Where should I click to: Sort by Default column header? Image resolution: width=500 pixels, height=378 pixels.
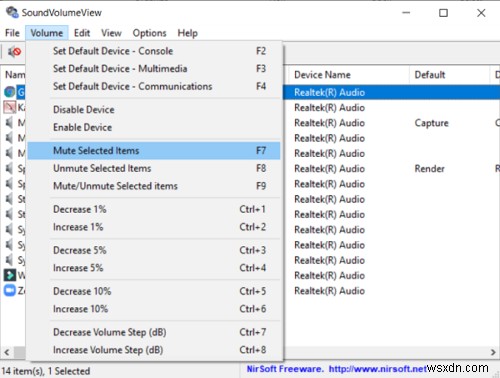tap(449, 75)
